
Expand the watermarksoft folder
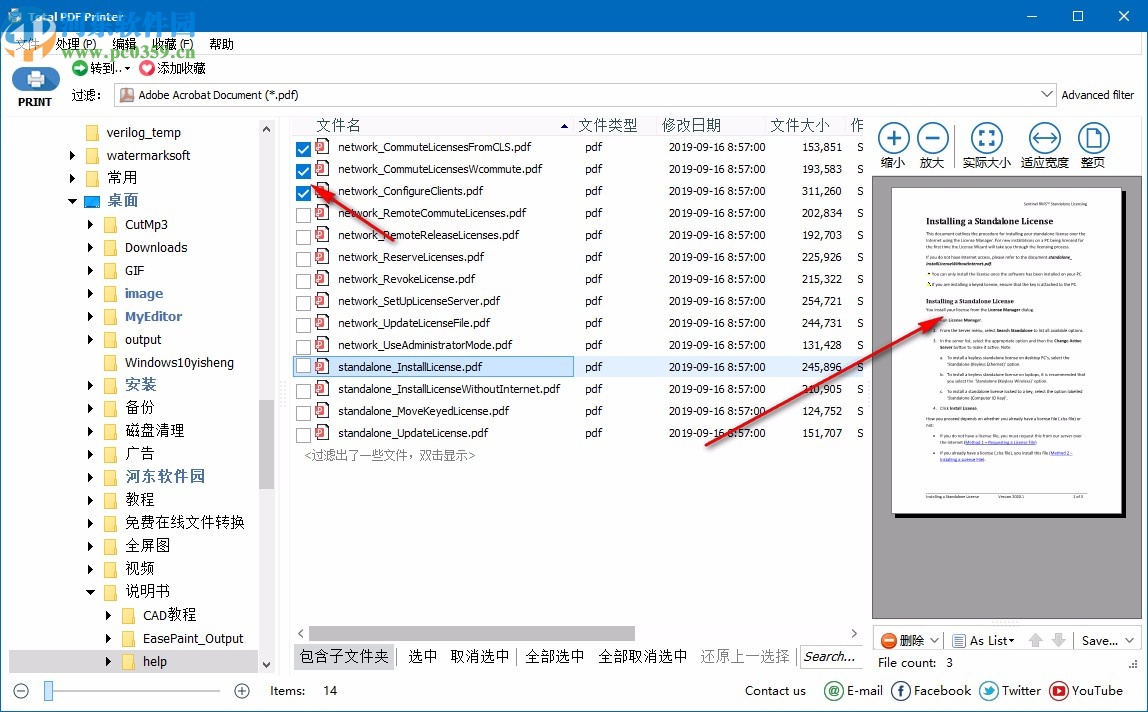72,155
